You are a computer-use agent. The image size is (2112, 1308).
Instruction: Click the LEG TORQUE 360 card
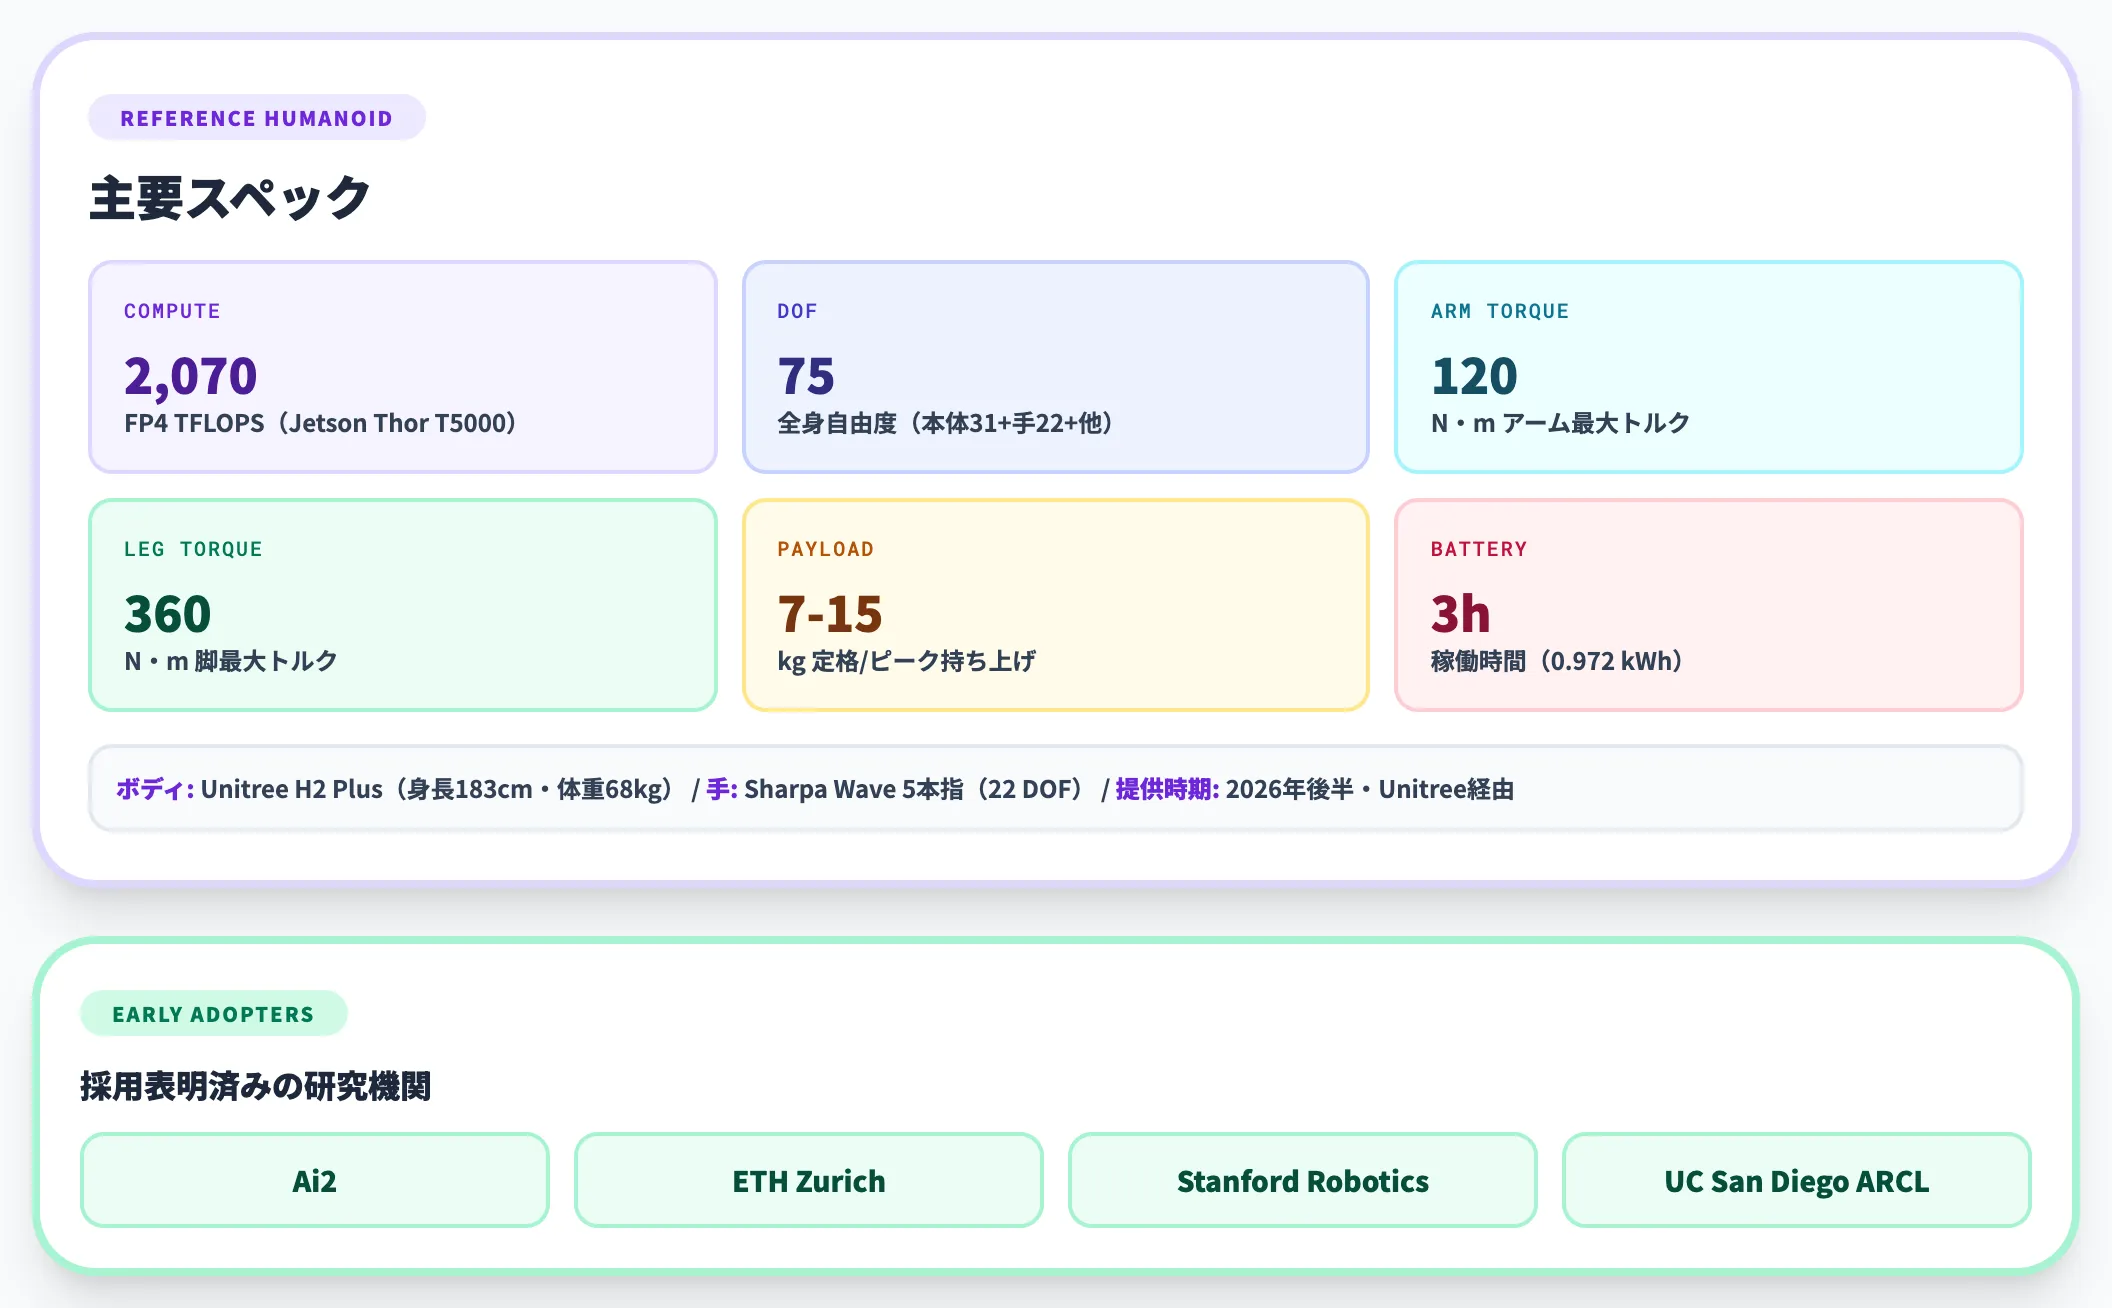(403, 605)
